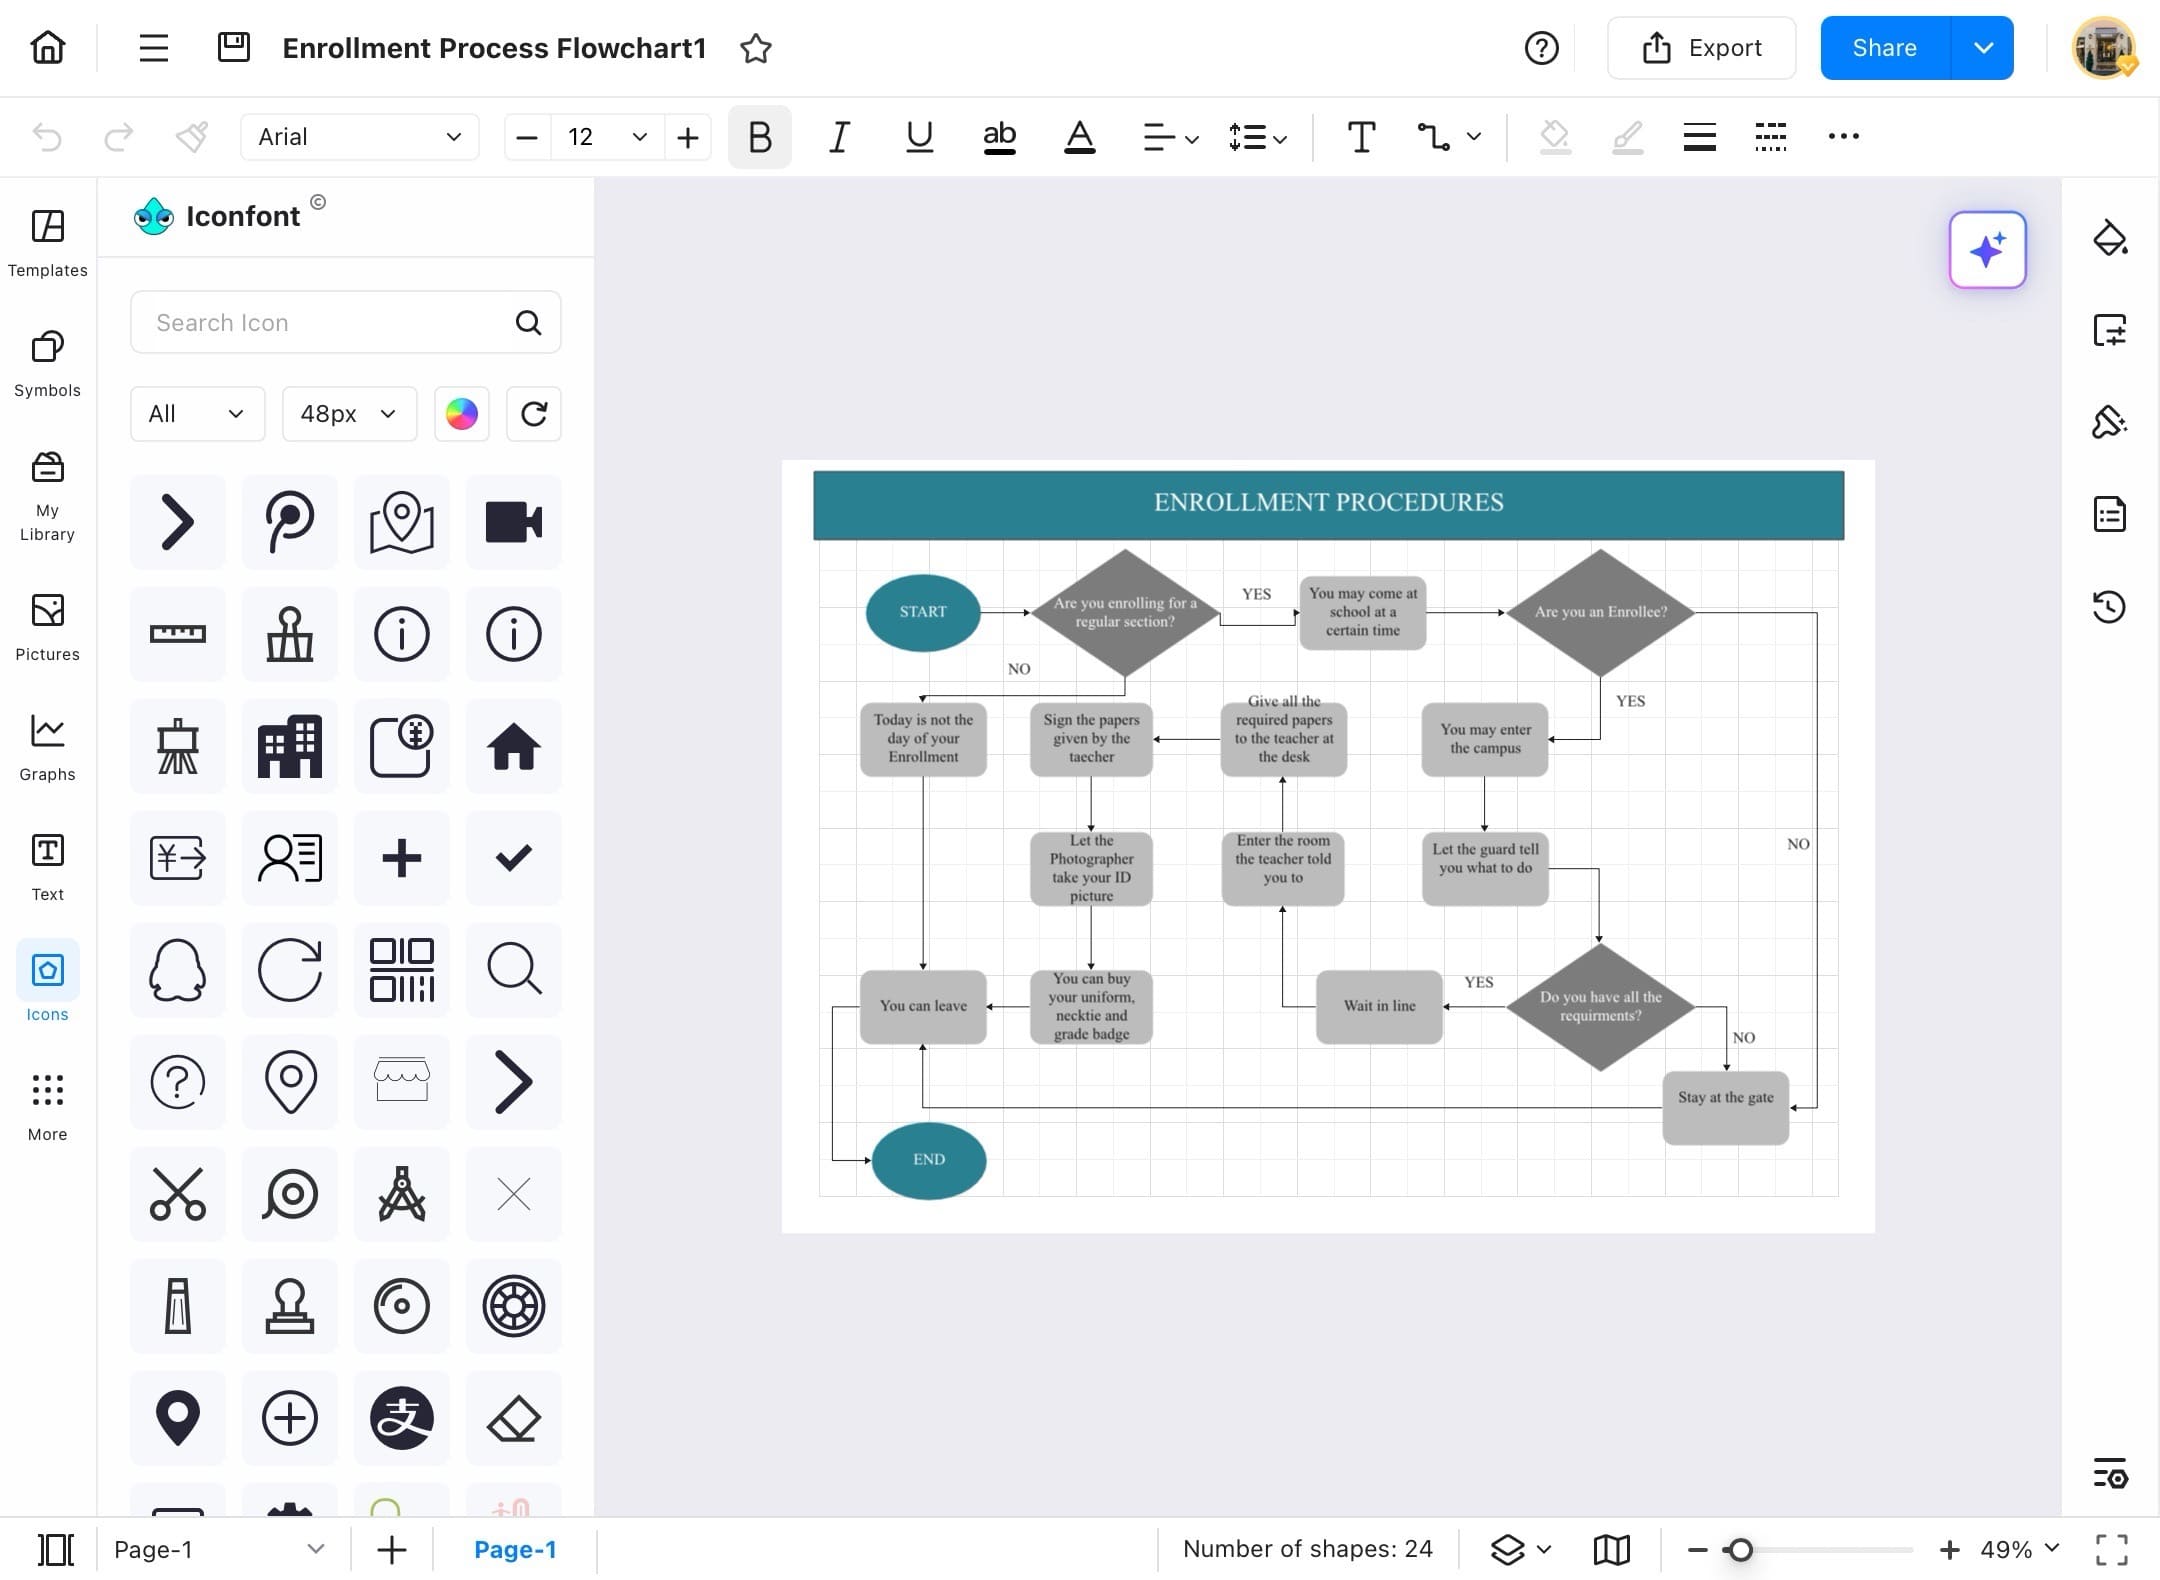Toggle bold formatting
Image resolution: width=2160 pixels, height=1580 pixels.
point(759,137)
